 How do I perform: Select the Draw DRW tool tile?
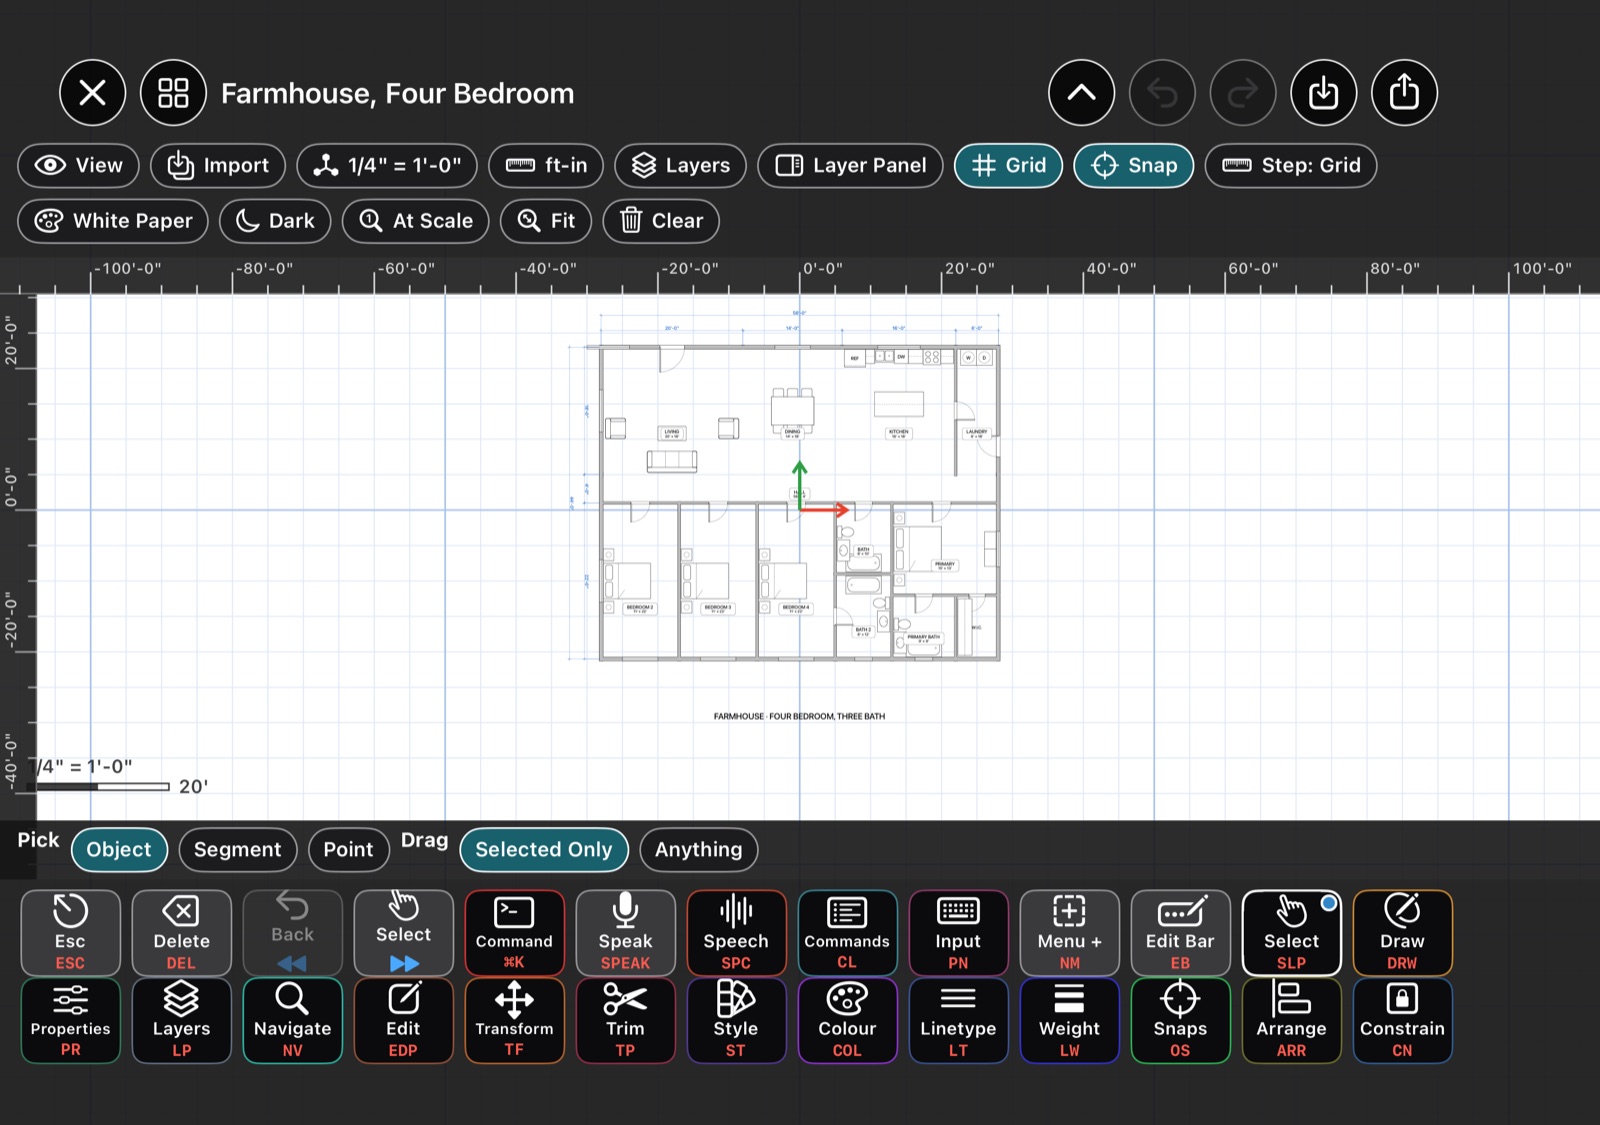pos(1402,933)
